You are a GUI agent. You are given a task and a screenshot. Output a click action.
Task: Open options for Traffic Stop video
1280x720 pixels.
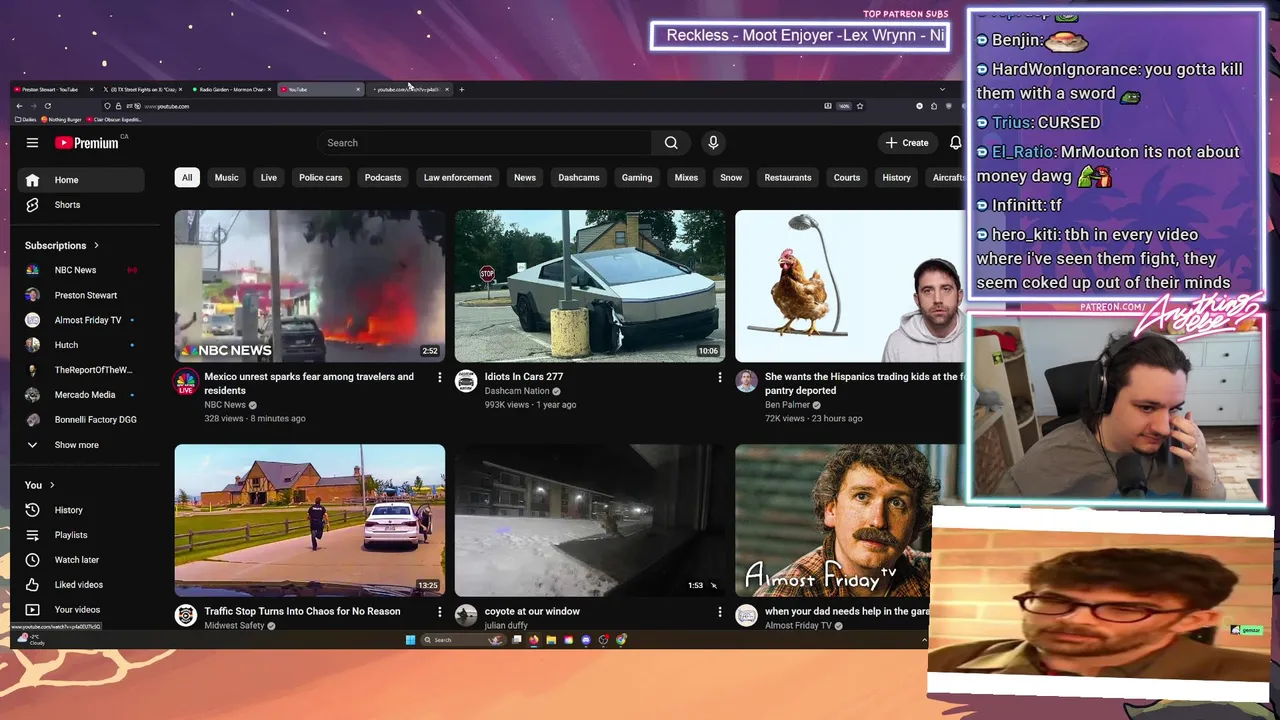(x=439, y=611)
